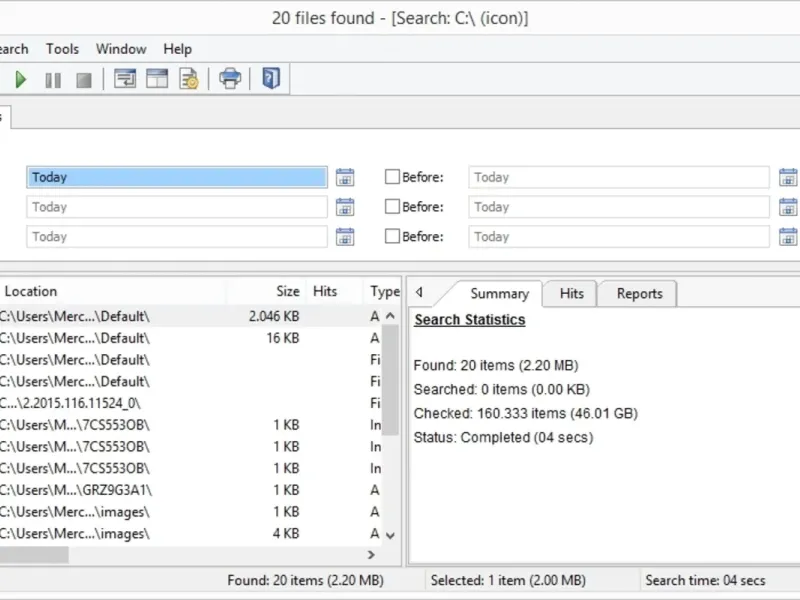Open calendar picker for the first Before date
Viewport: 800px width, 600px height.
click(x=787, y=177)
